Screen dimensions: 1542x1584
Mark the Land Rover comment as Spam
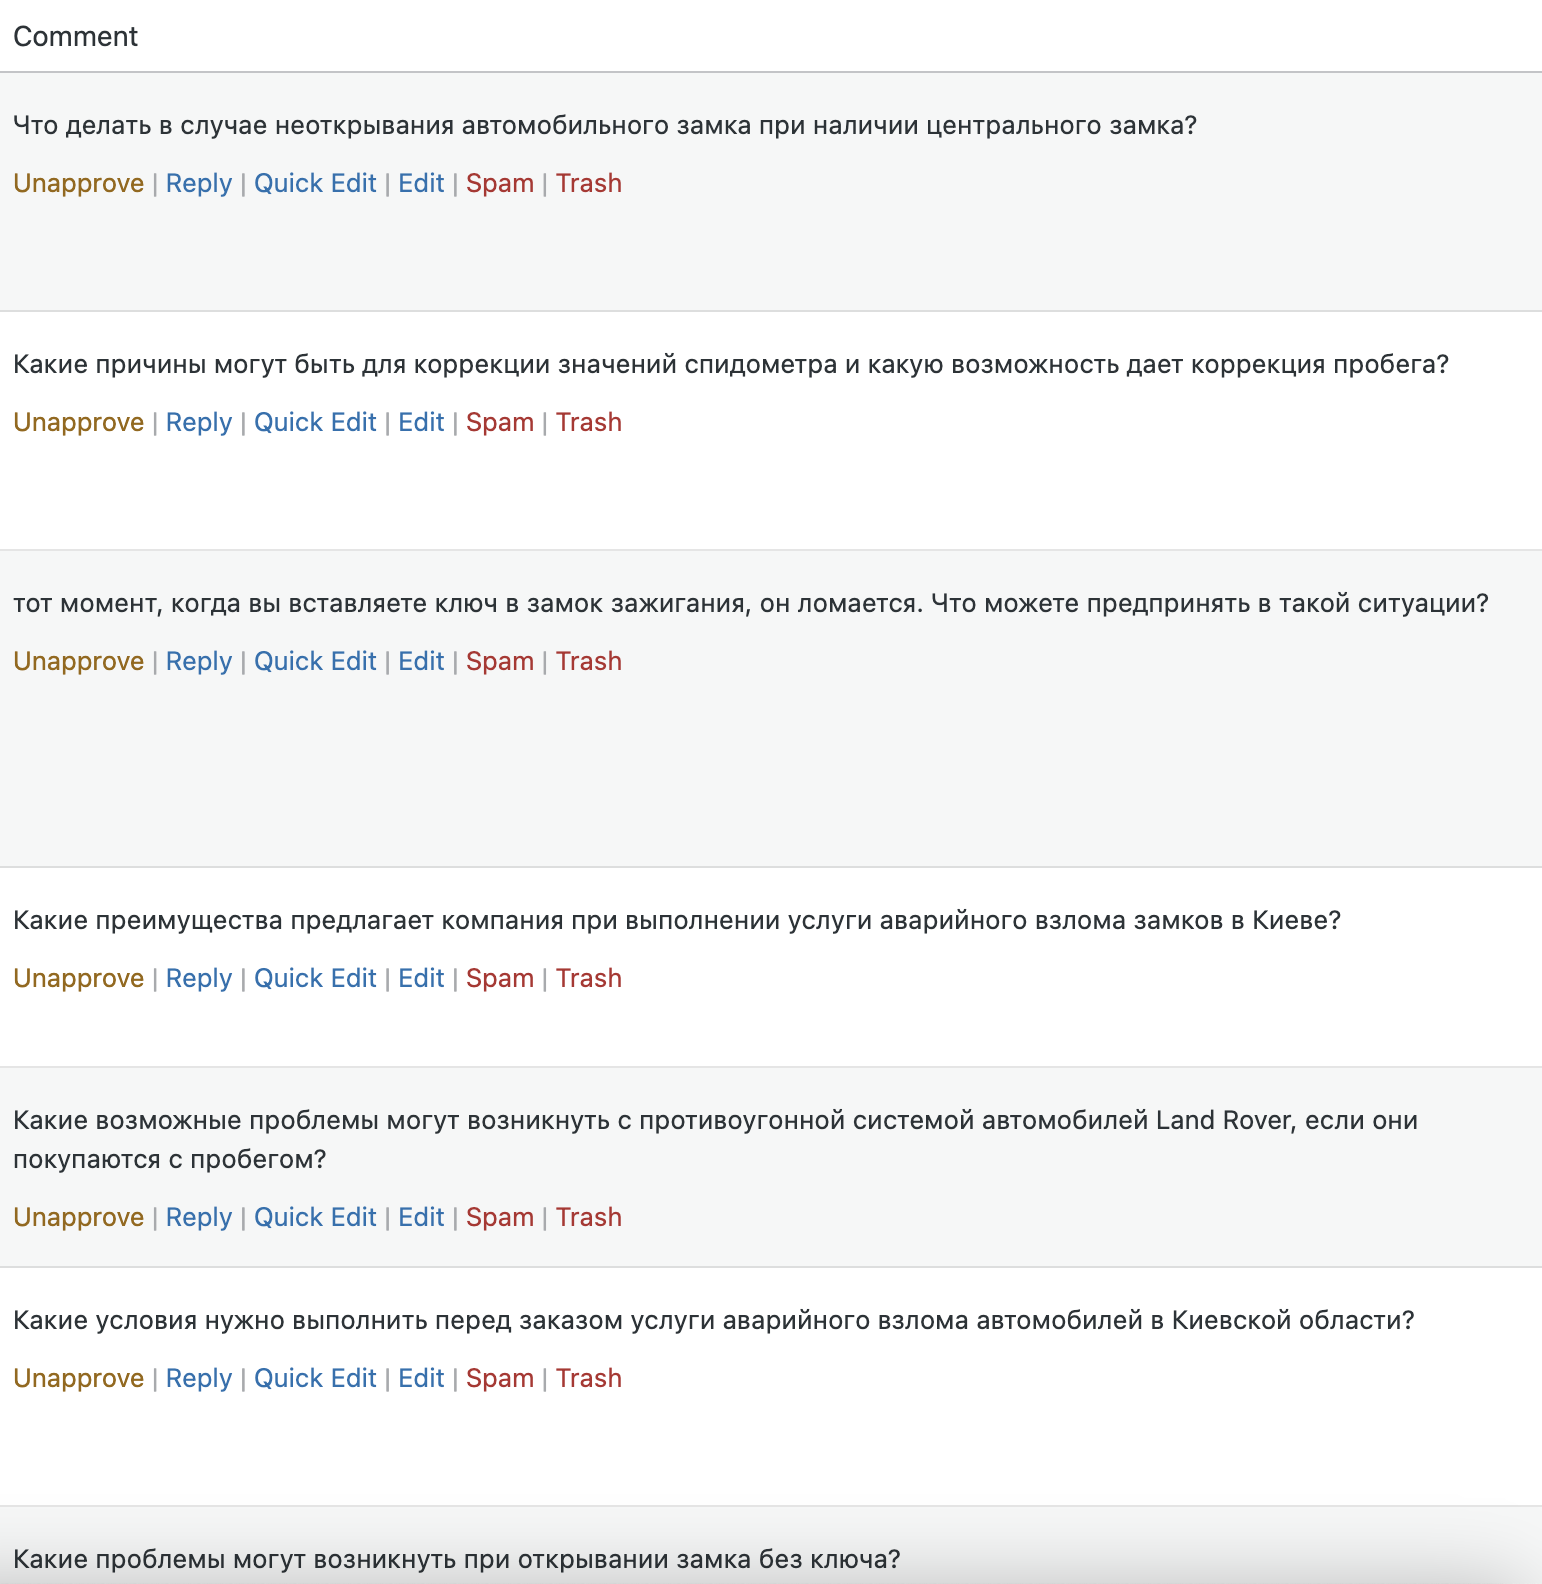point(499,1218)
